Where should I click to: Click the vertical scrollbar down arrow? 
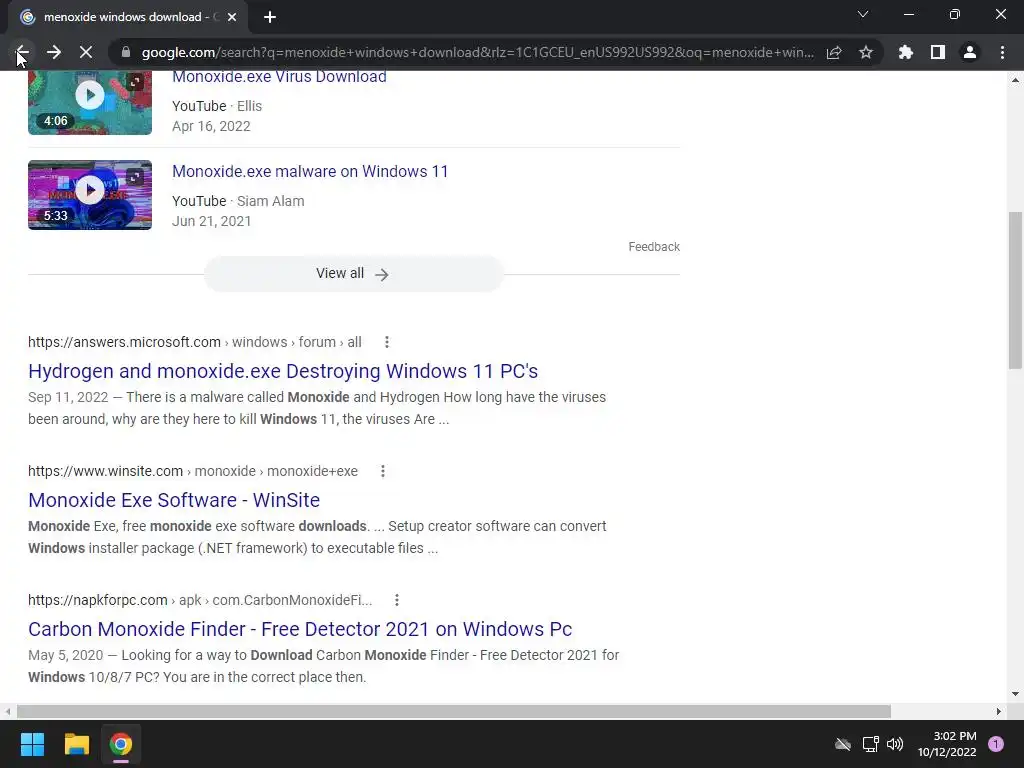click(x=1015, y=694)
